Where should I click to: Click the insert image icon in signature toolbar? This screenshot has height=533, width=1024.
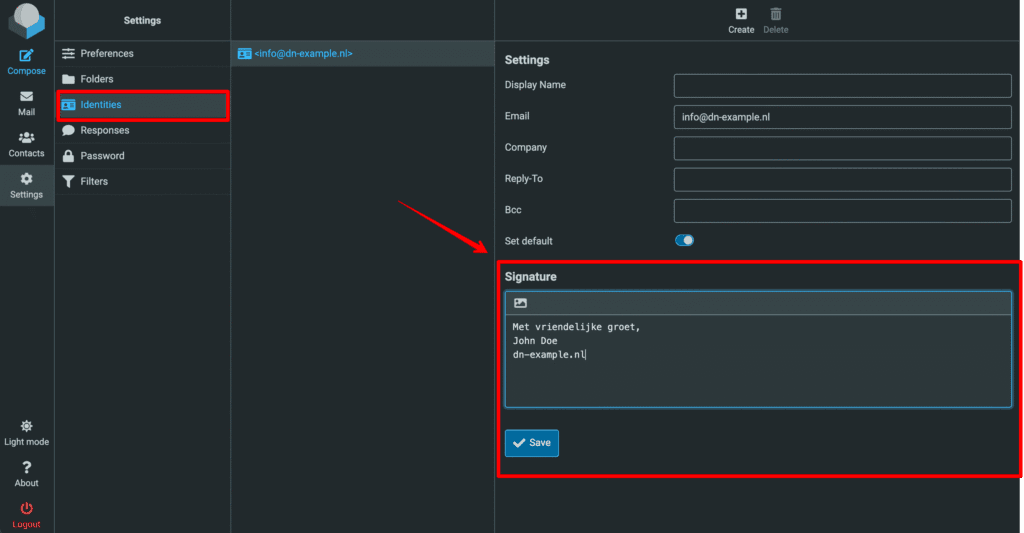click(520, 303)
